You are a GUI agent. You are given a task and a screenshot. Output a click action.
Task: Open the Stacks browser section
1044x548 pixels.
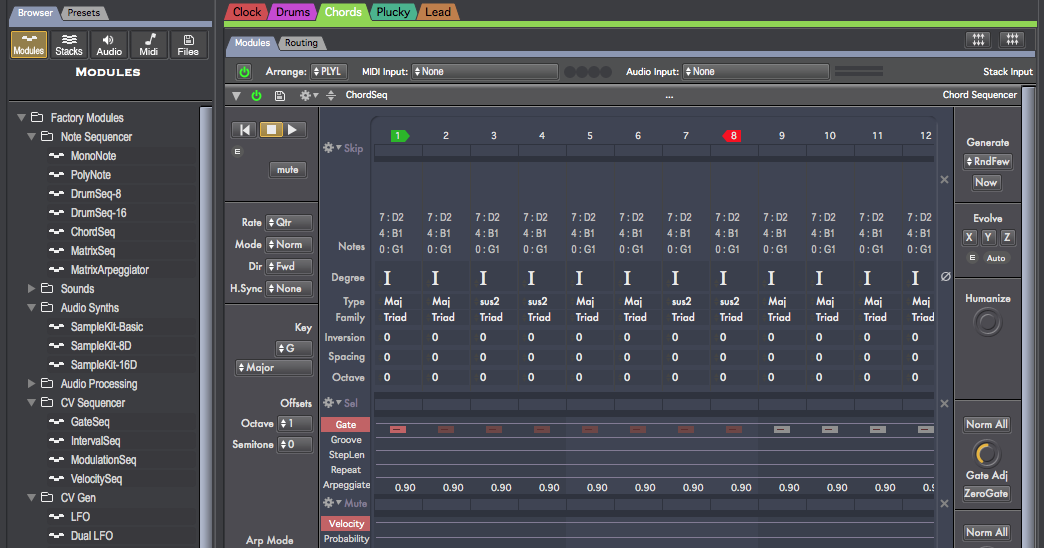point(69,45)
